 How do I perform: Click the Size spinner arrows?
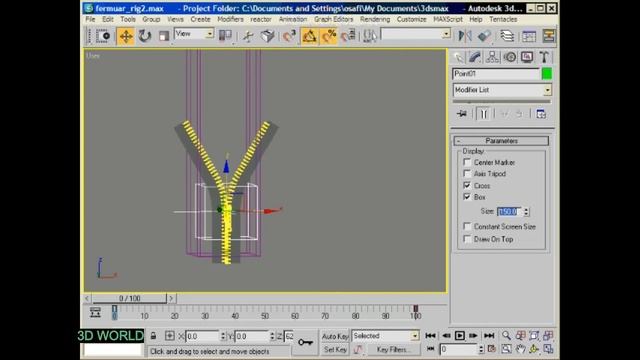pos(527,212)
